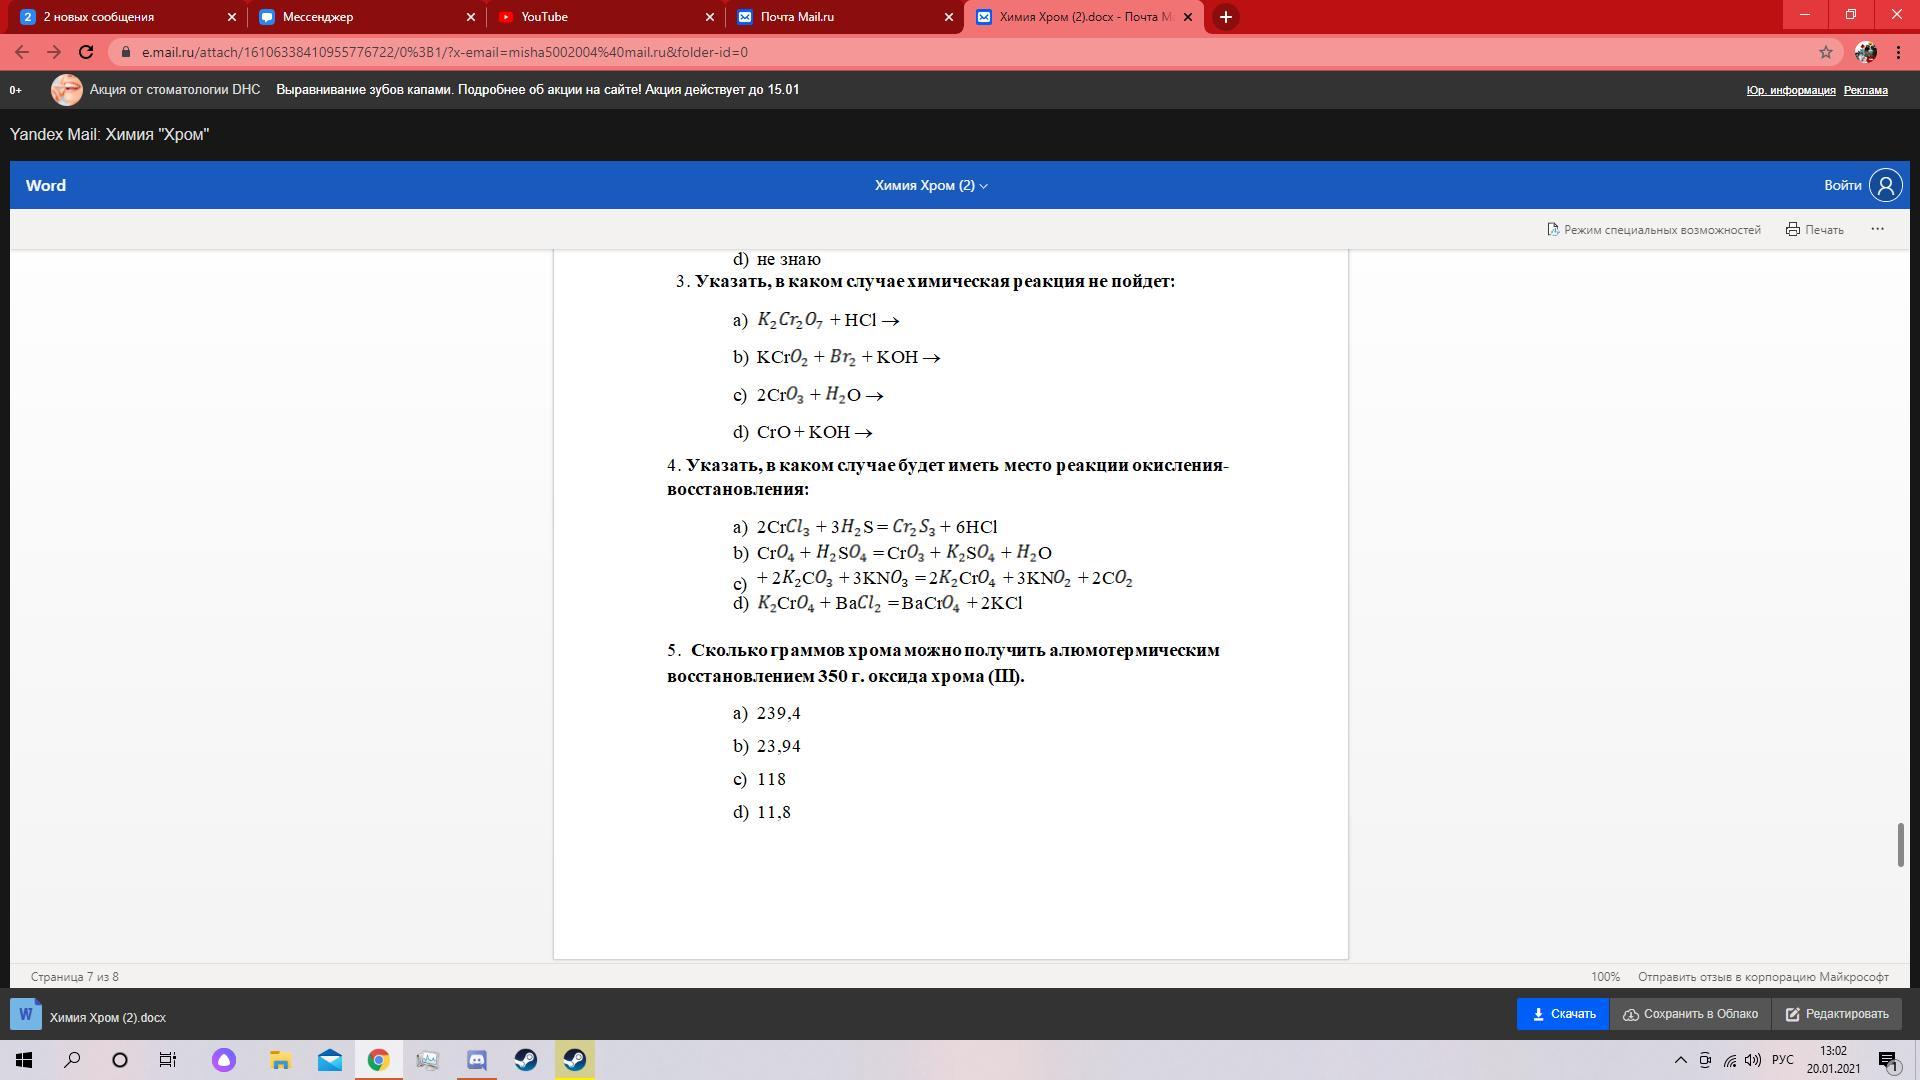Open the Chrome menu with three dots

tap(1898, 52)
